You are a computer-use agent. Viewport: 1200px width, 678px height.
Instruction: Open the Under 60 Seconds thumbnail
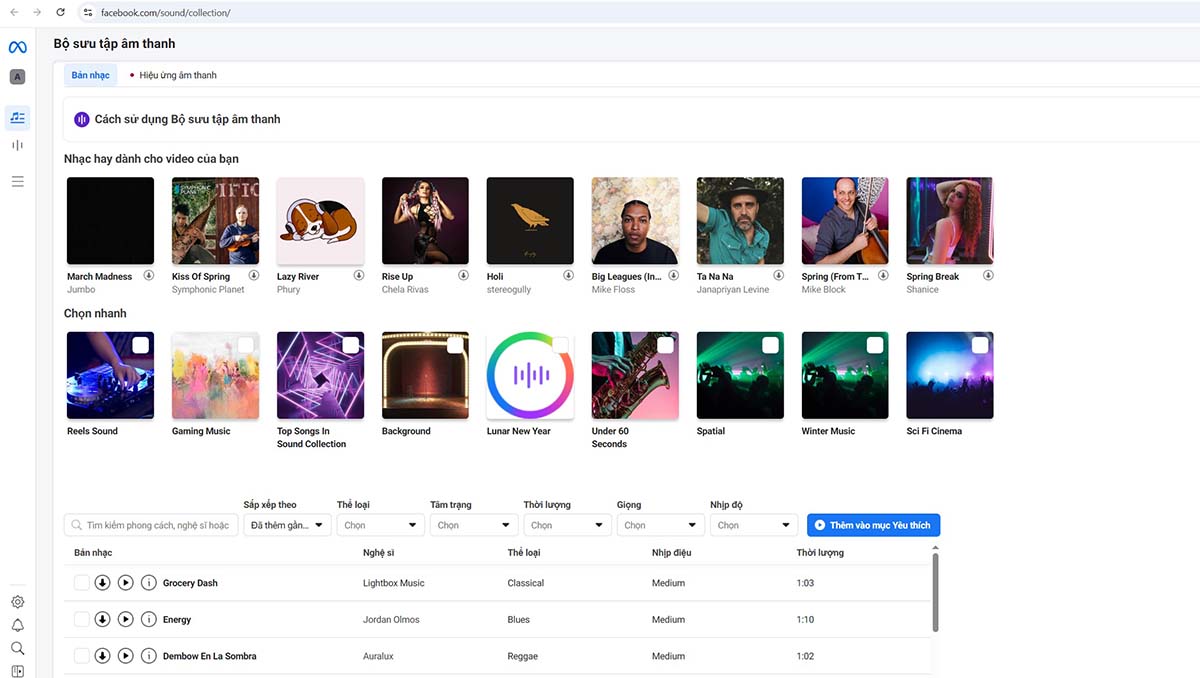point(635,375)
